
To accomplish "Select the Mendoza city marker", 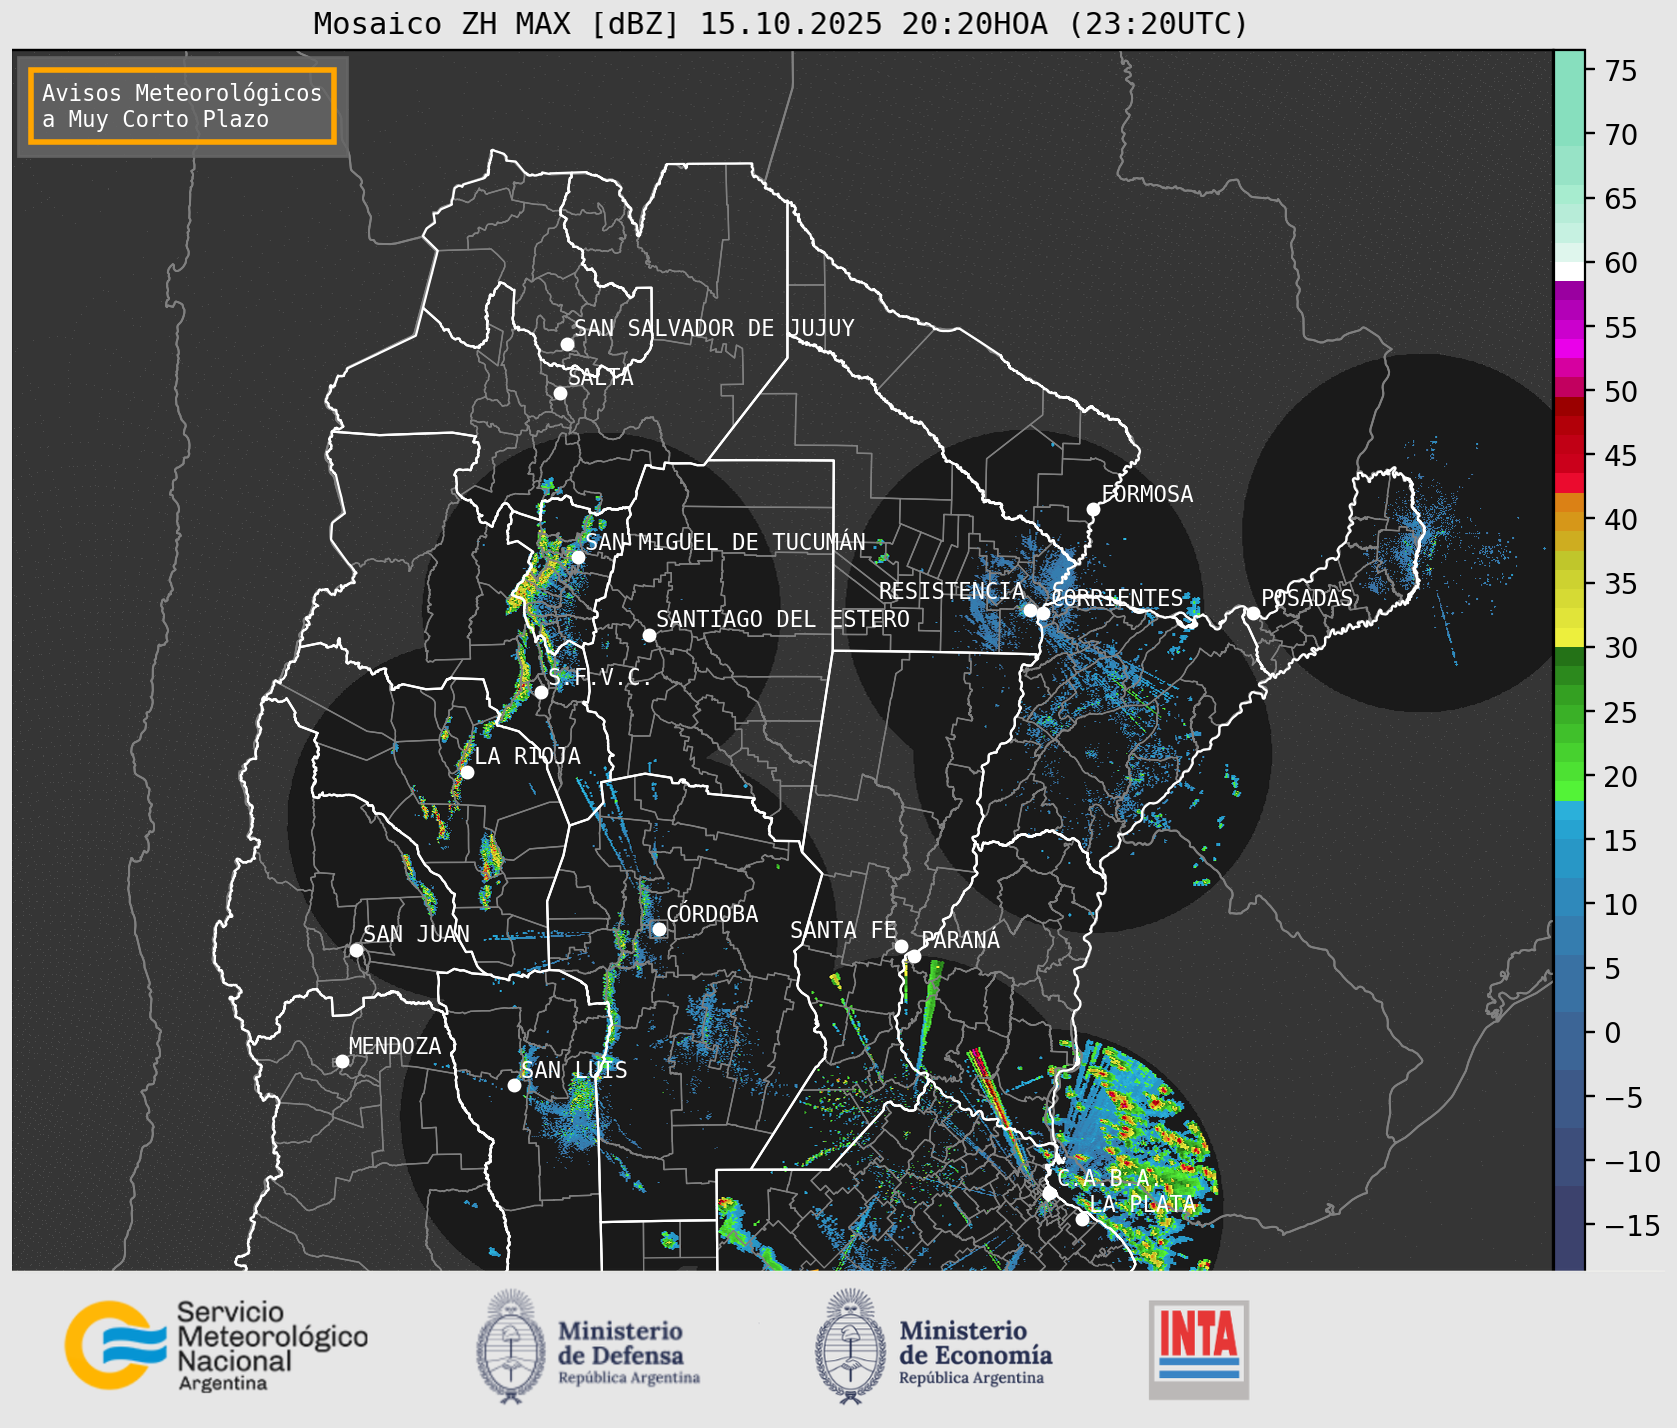I will (x=342, y=1061).
